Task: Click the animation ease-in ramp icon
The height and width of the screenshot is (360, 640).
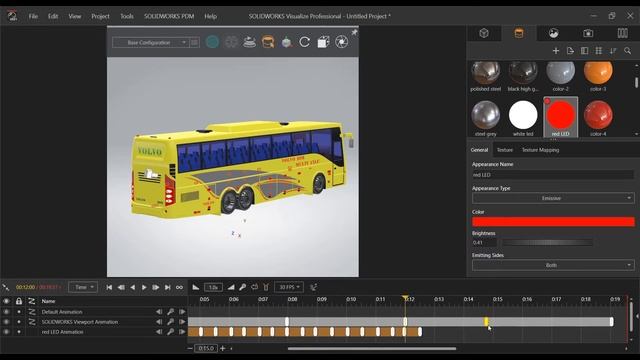Action: [196, 287]
